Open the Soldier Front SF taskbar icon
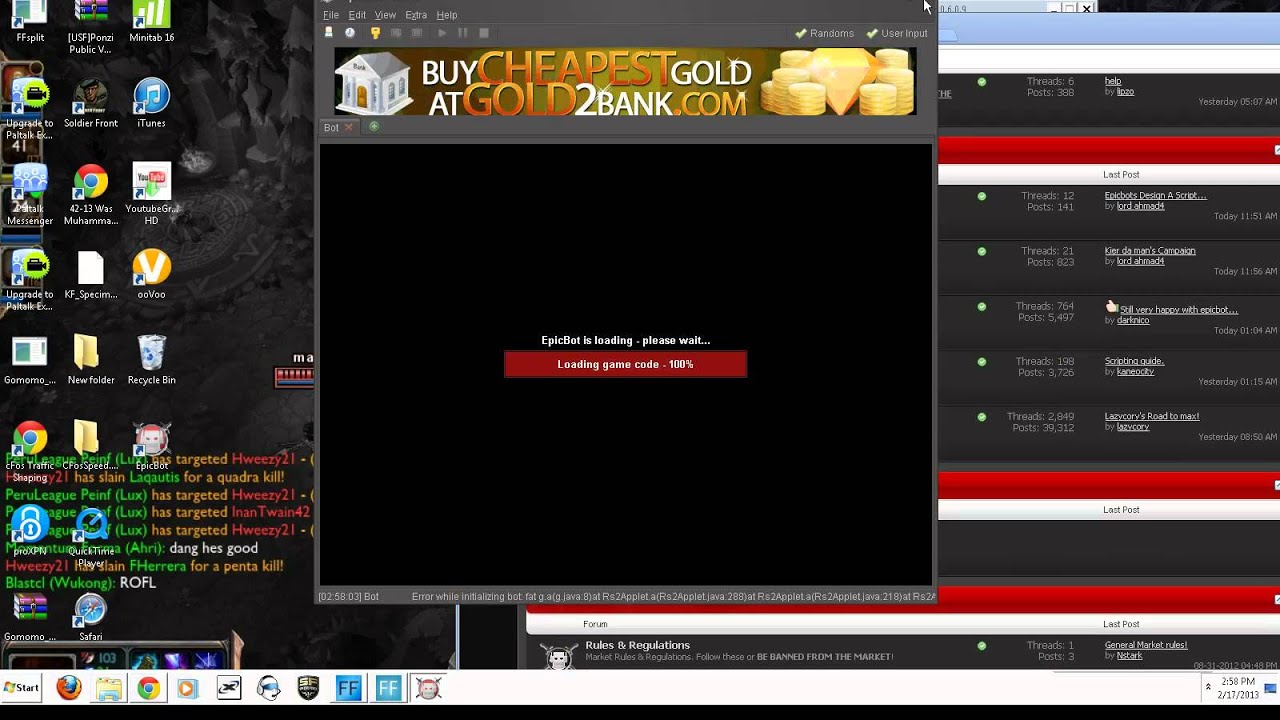Image resolution: width=1280 pixels, height=720 pixels. coord(309,688)
